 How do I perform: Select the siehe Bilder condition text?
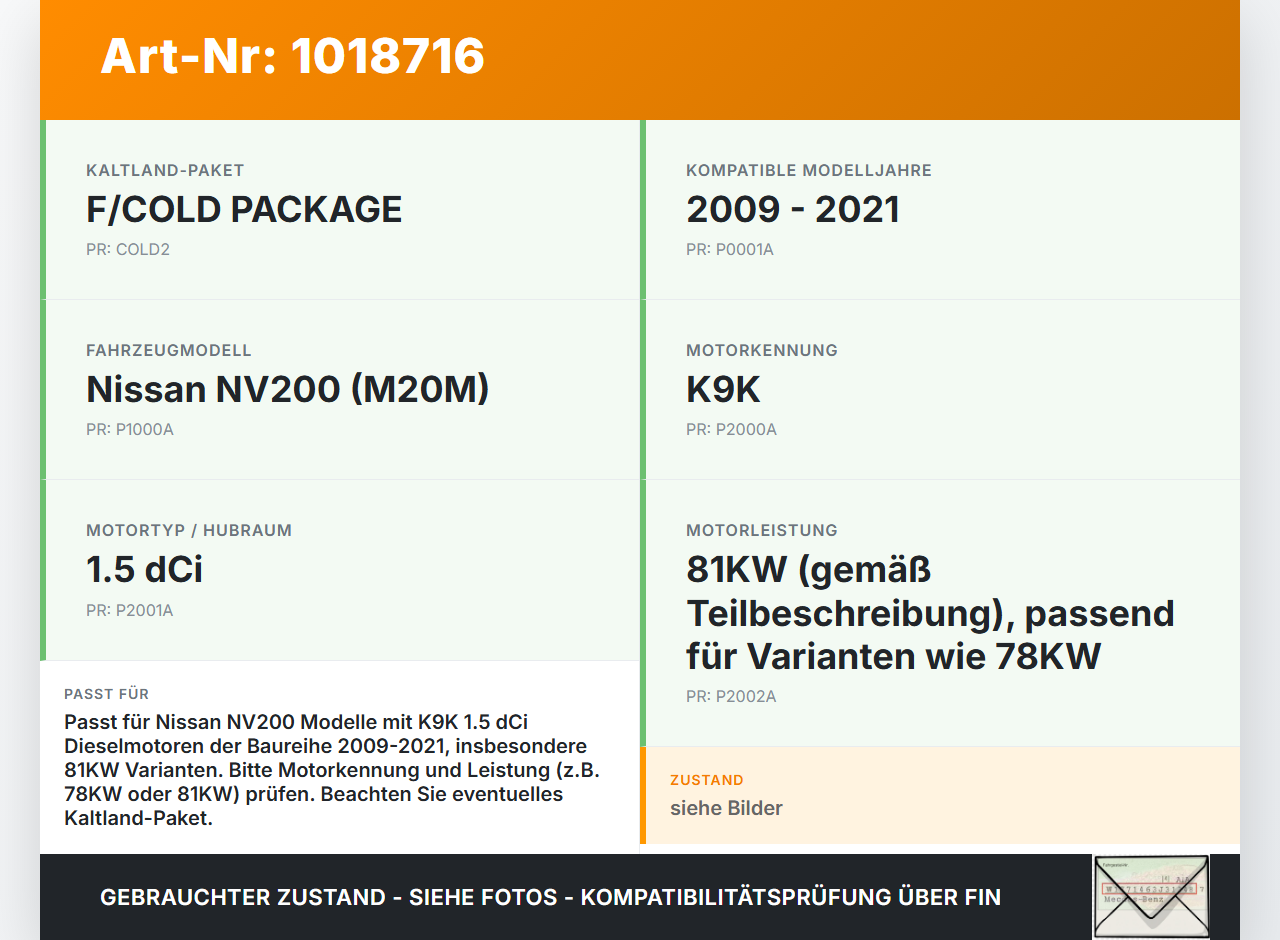coord(726,808)
